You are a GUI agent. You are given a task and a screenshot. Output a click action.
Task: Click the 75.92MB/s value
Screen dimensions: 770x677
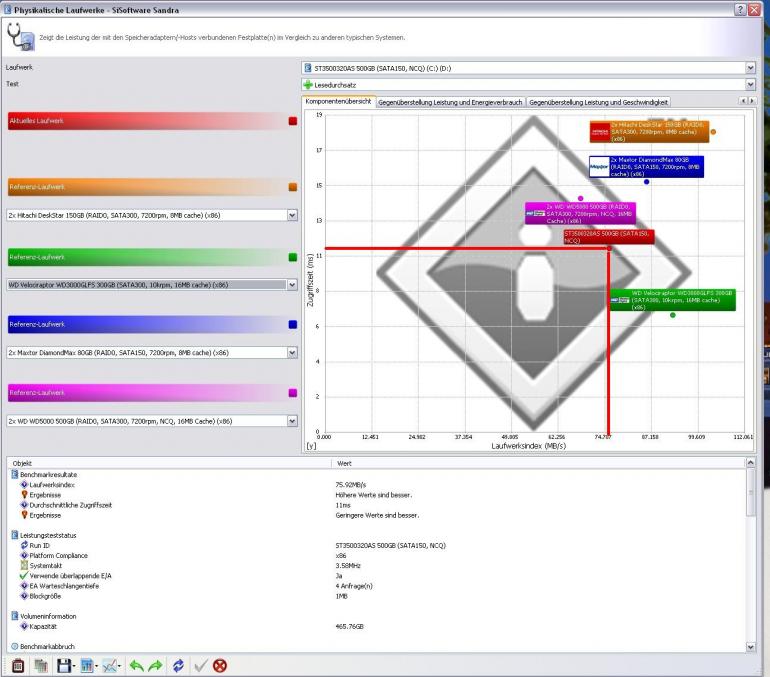[x=351, y=485]
